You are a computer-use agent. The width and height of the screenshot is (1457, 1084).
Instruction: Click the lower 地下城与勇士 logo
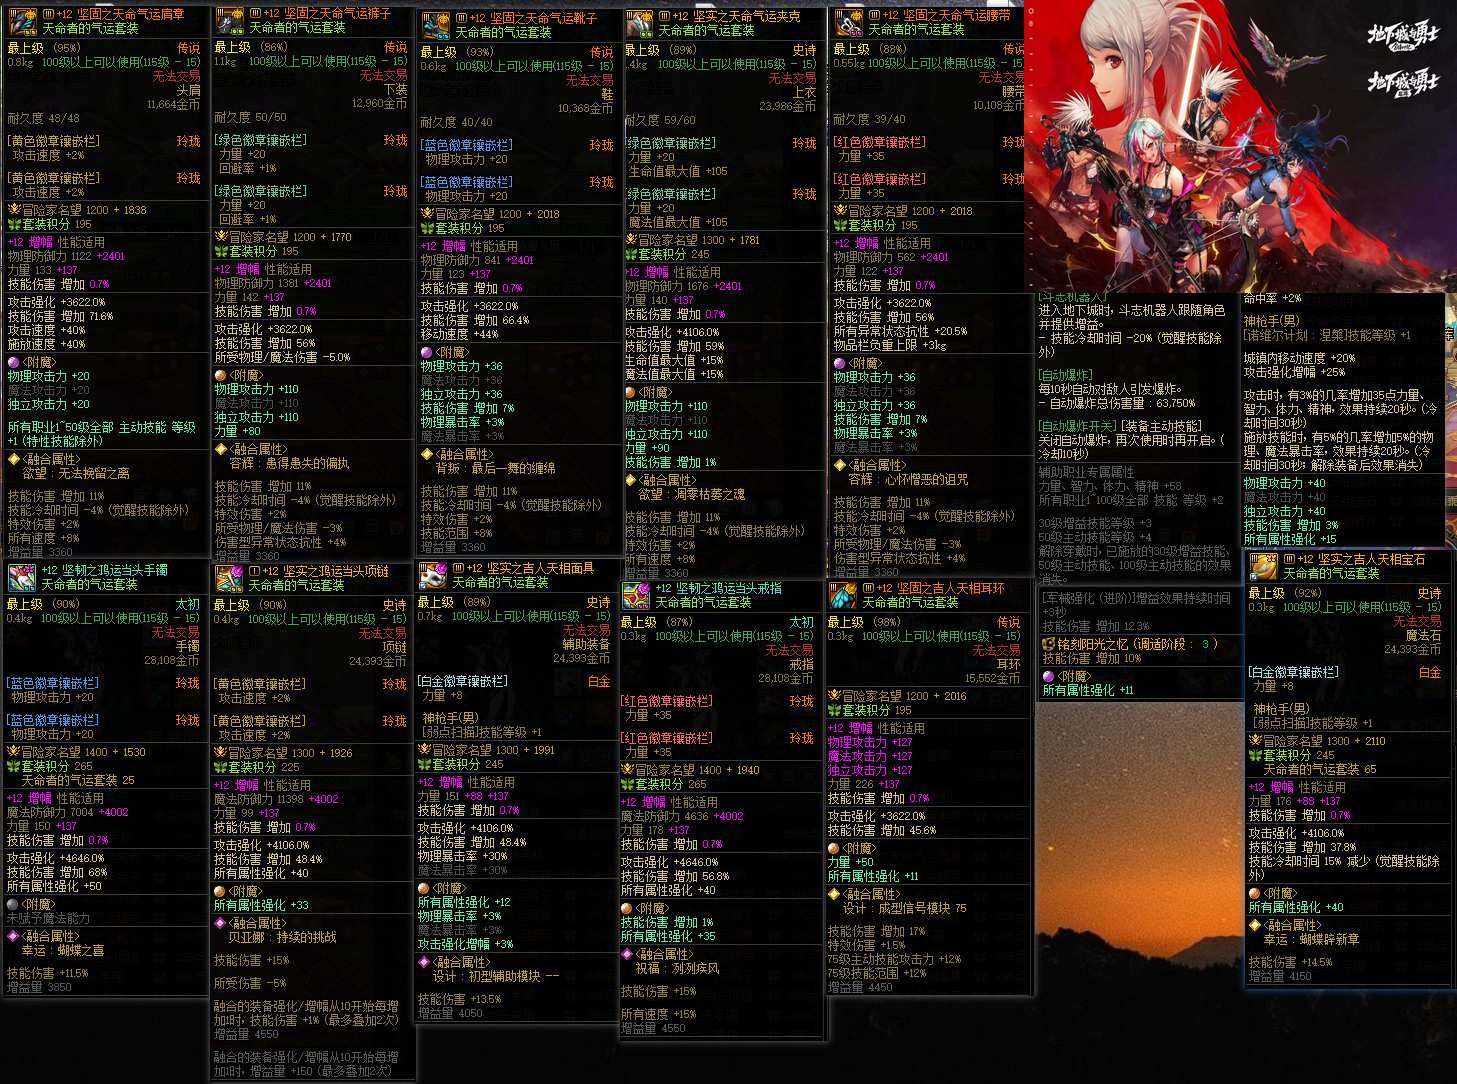click(x=1403, y=82)
